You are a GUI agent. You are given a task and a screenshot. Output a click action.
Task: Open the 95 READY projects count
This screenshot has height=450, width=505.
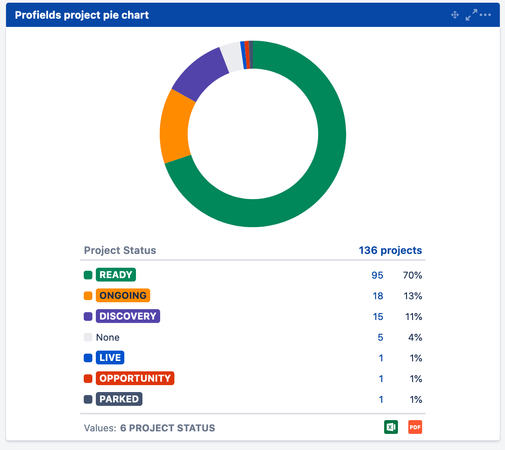(377, 275)
